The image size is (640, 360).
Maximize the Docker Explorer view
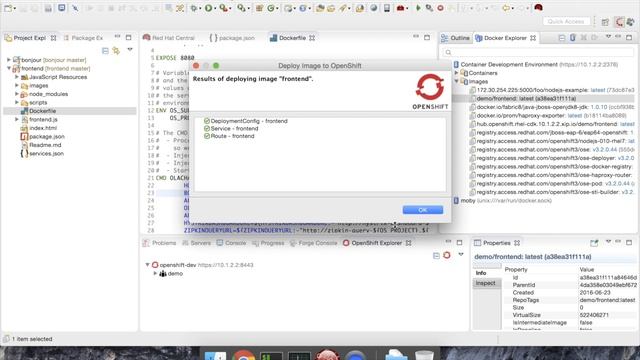[x=629, y=38]
